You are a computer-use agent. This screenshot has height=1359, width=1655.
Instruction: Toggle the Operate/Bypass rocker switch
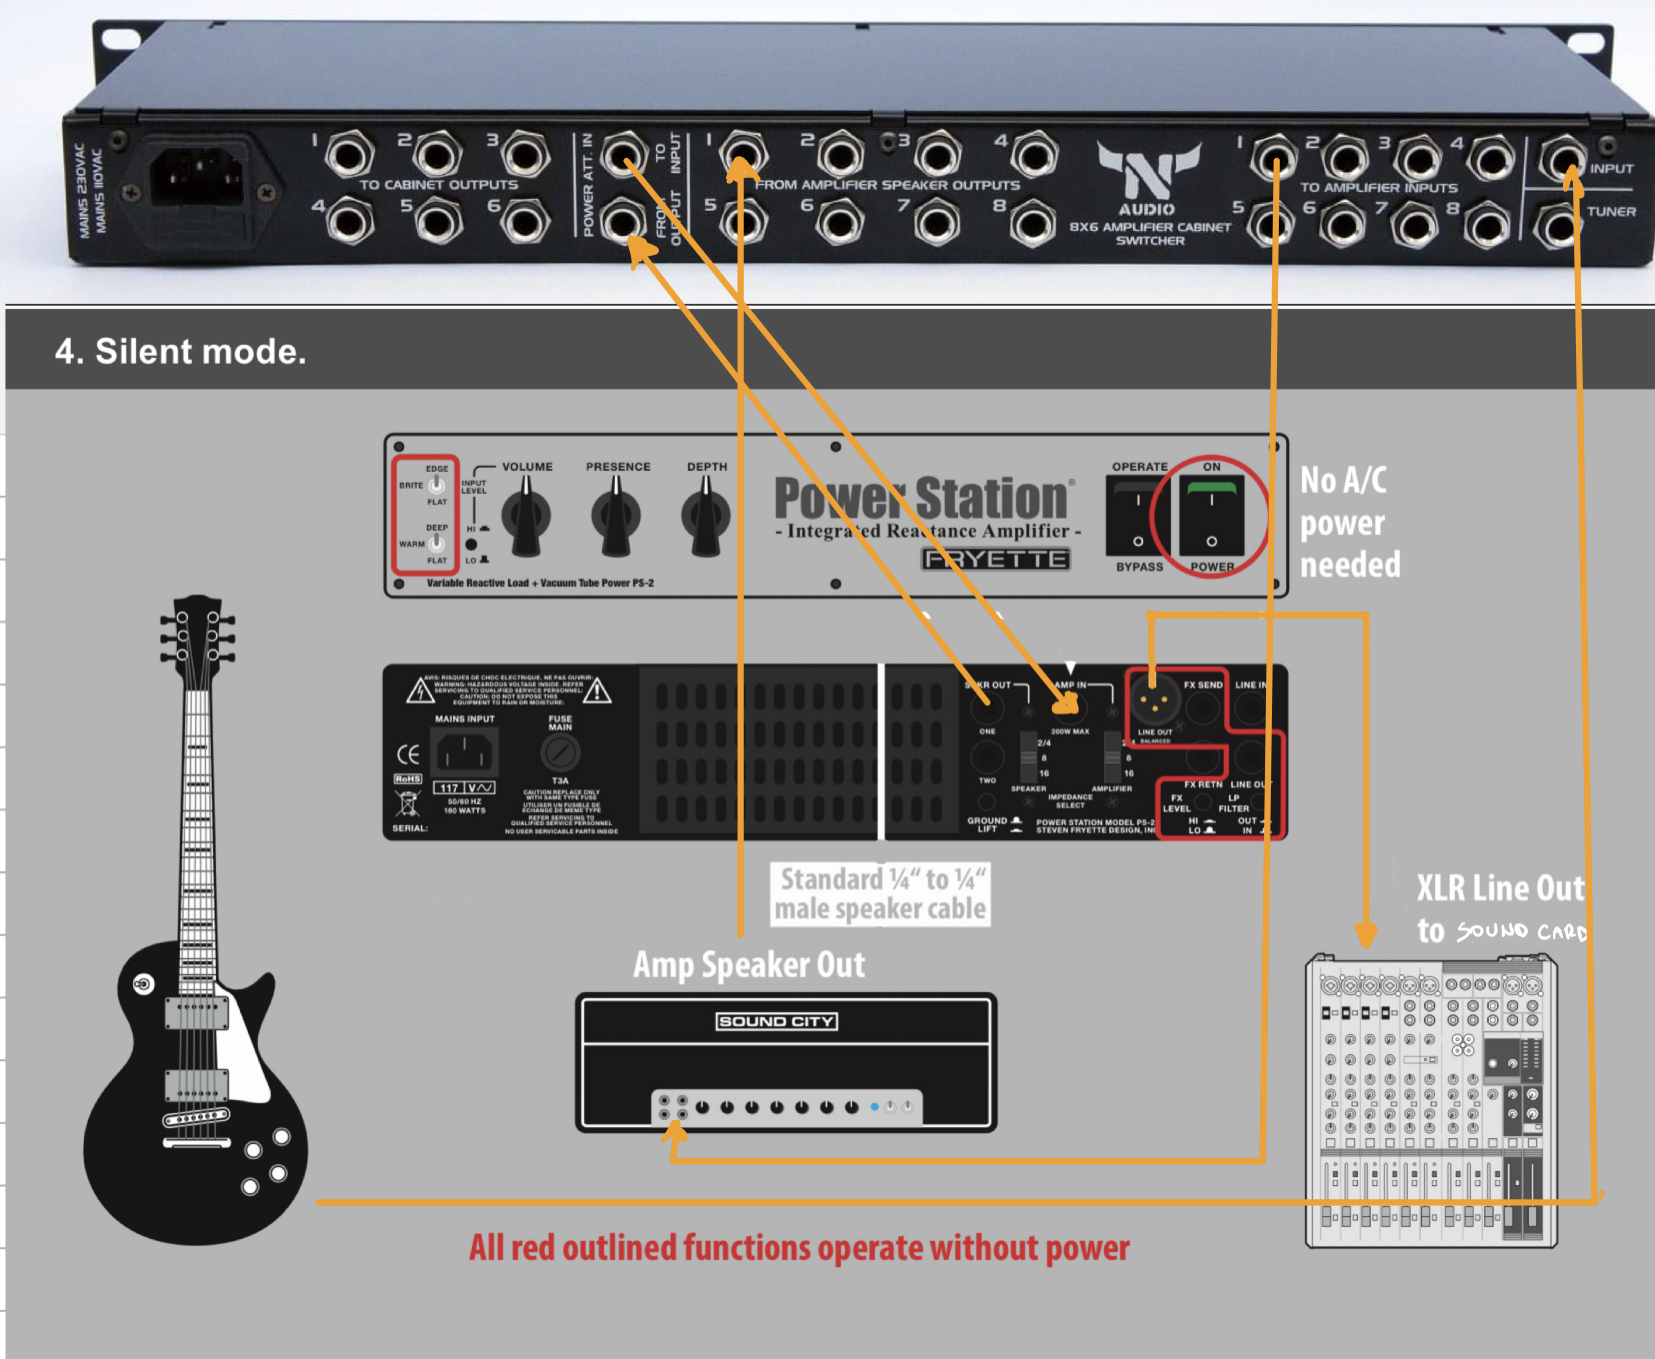[1137, 516]
